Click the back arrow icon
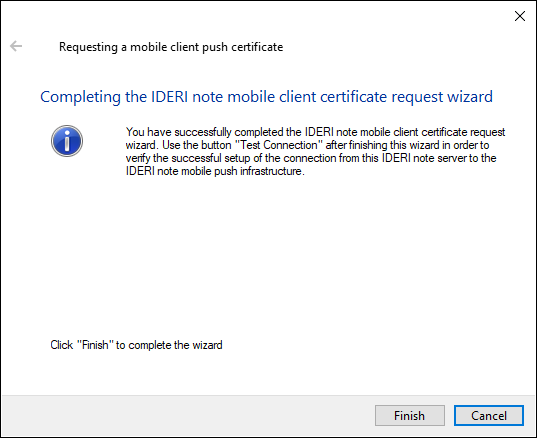 [16, 46]
